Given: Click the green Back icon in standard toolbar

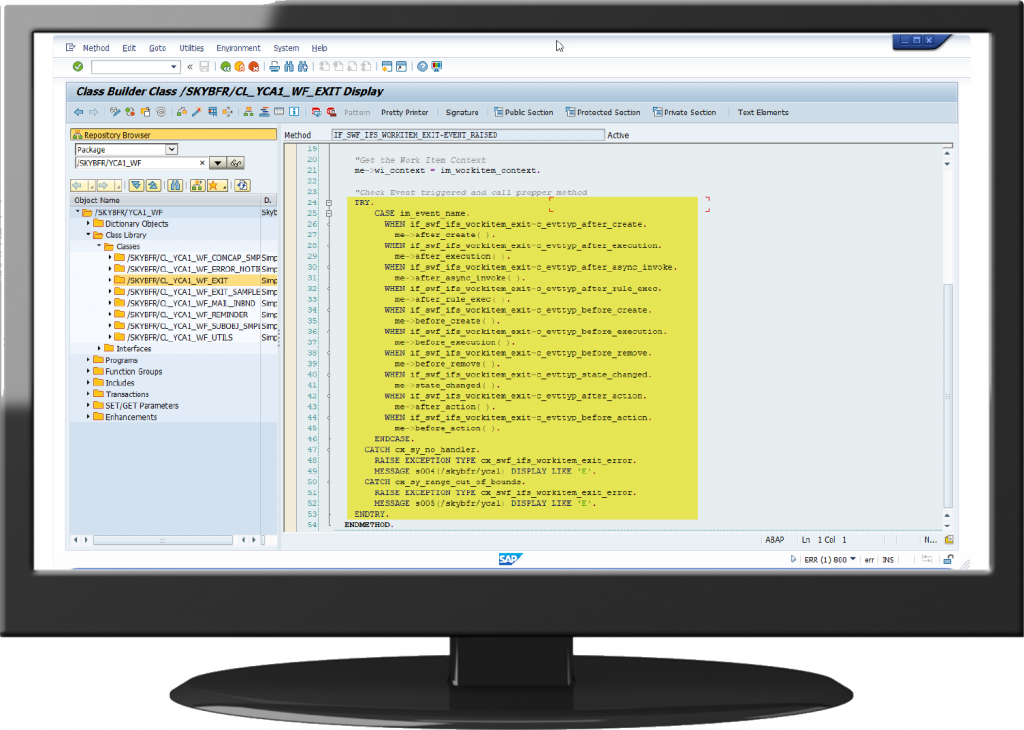Looking at the screenshot, I should pyautogui.click(x=225, y=67).
